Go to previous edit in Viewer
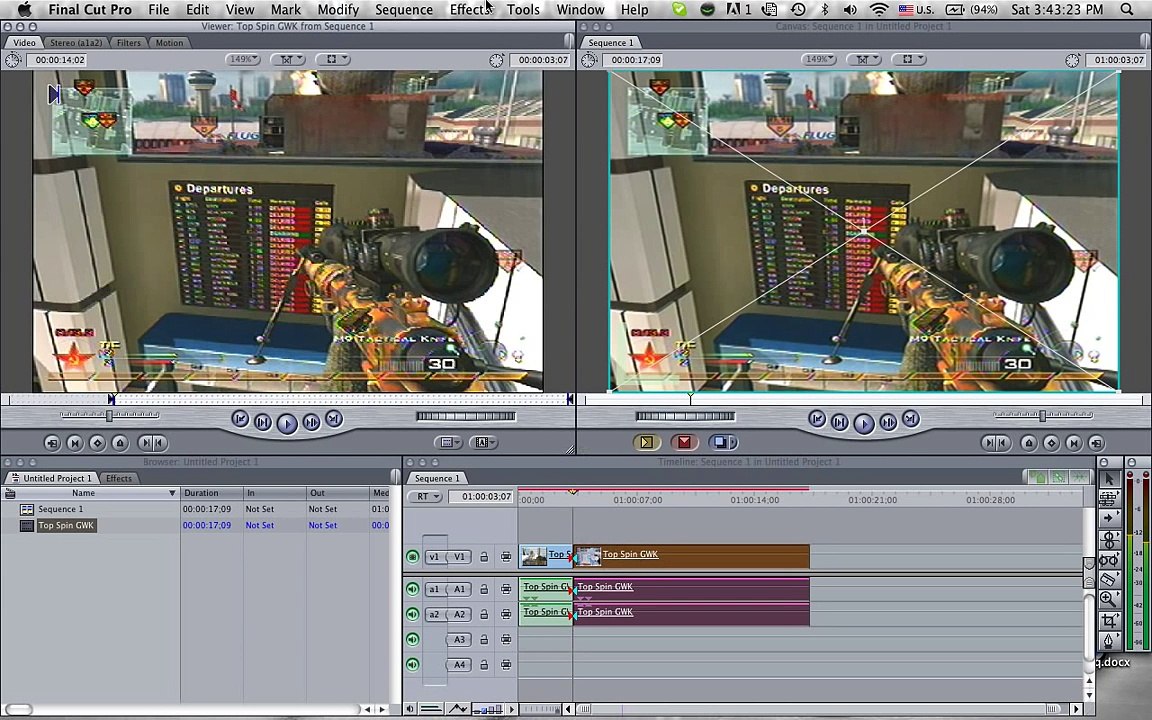This screenshot has width=1152, height=720. click(x=240, y=420)
